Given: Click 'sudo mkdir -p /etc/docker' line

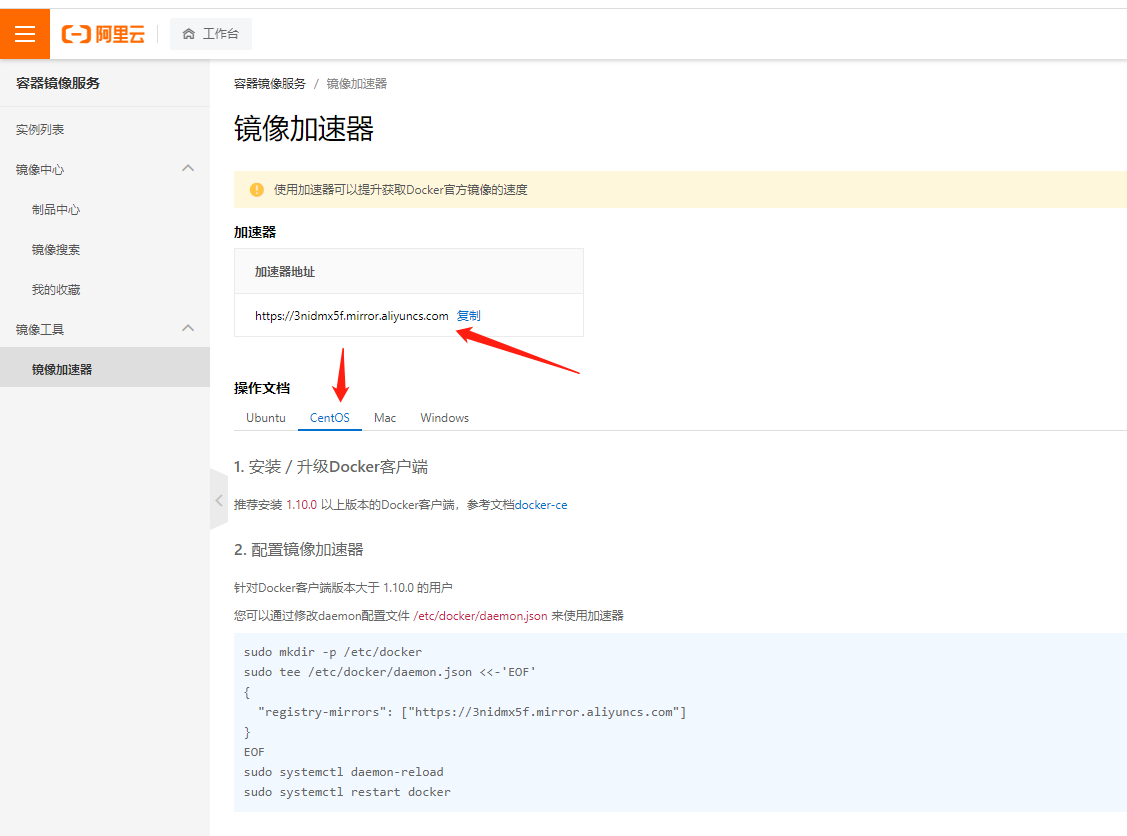Looking at the screenshot, I should [333, 652].
